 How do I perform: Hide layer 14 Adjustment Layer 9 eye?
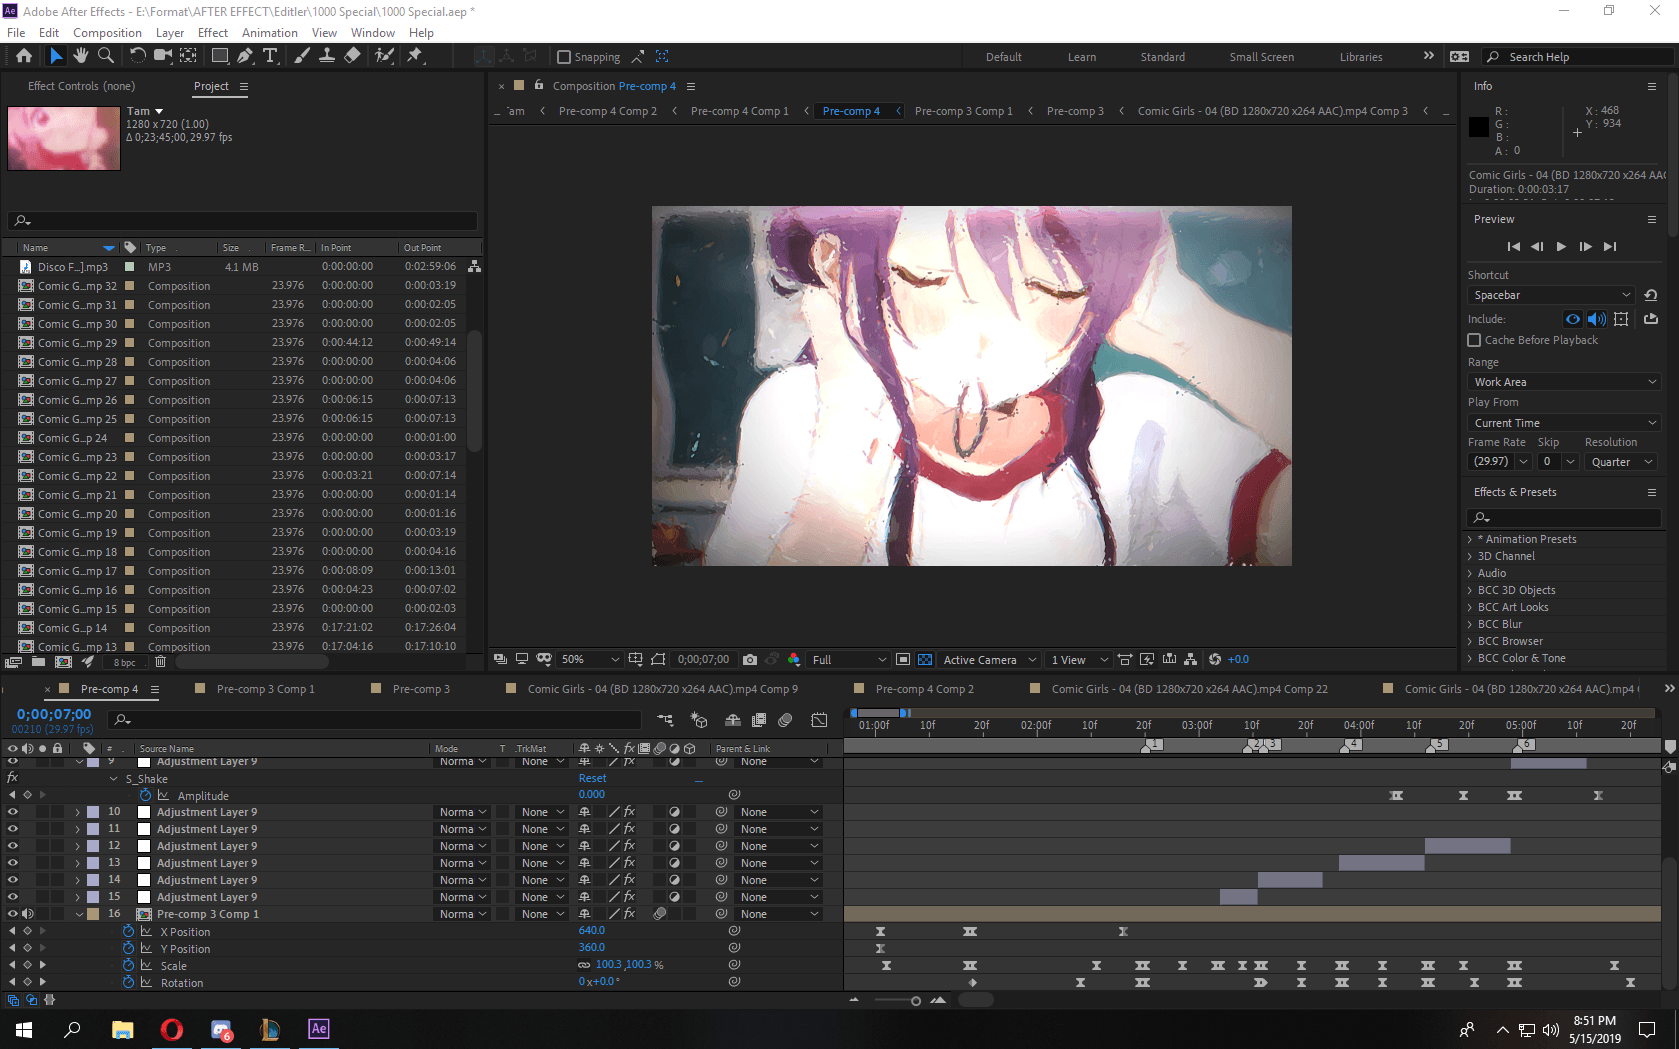point(13,880)
